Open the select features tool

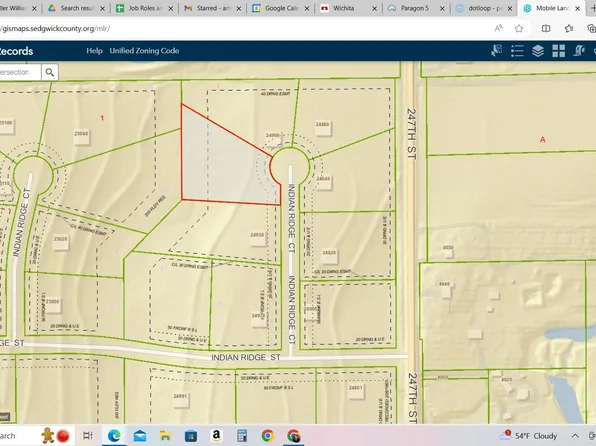click(x=496, y=51)
